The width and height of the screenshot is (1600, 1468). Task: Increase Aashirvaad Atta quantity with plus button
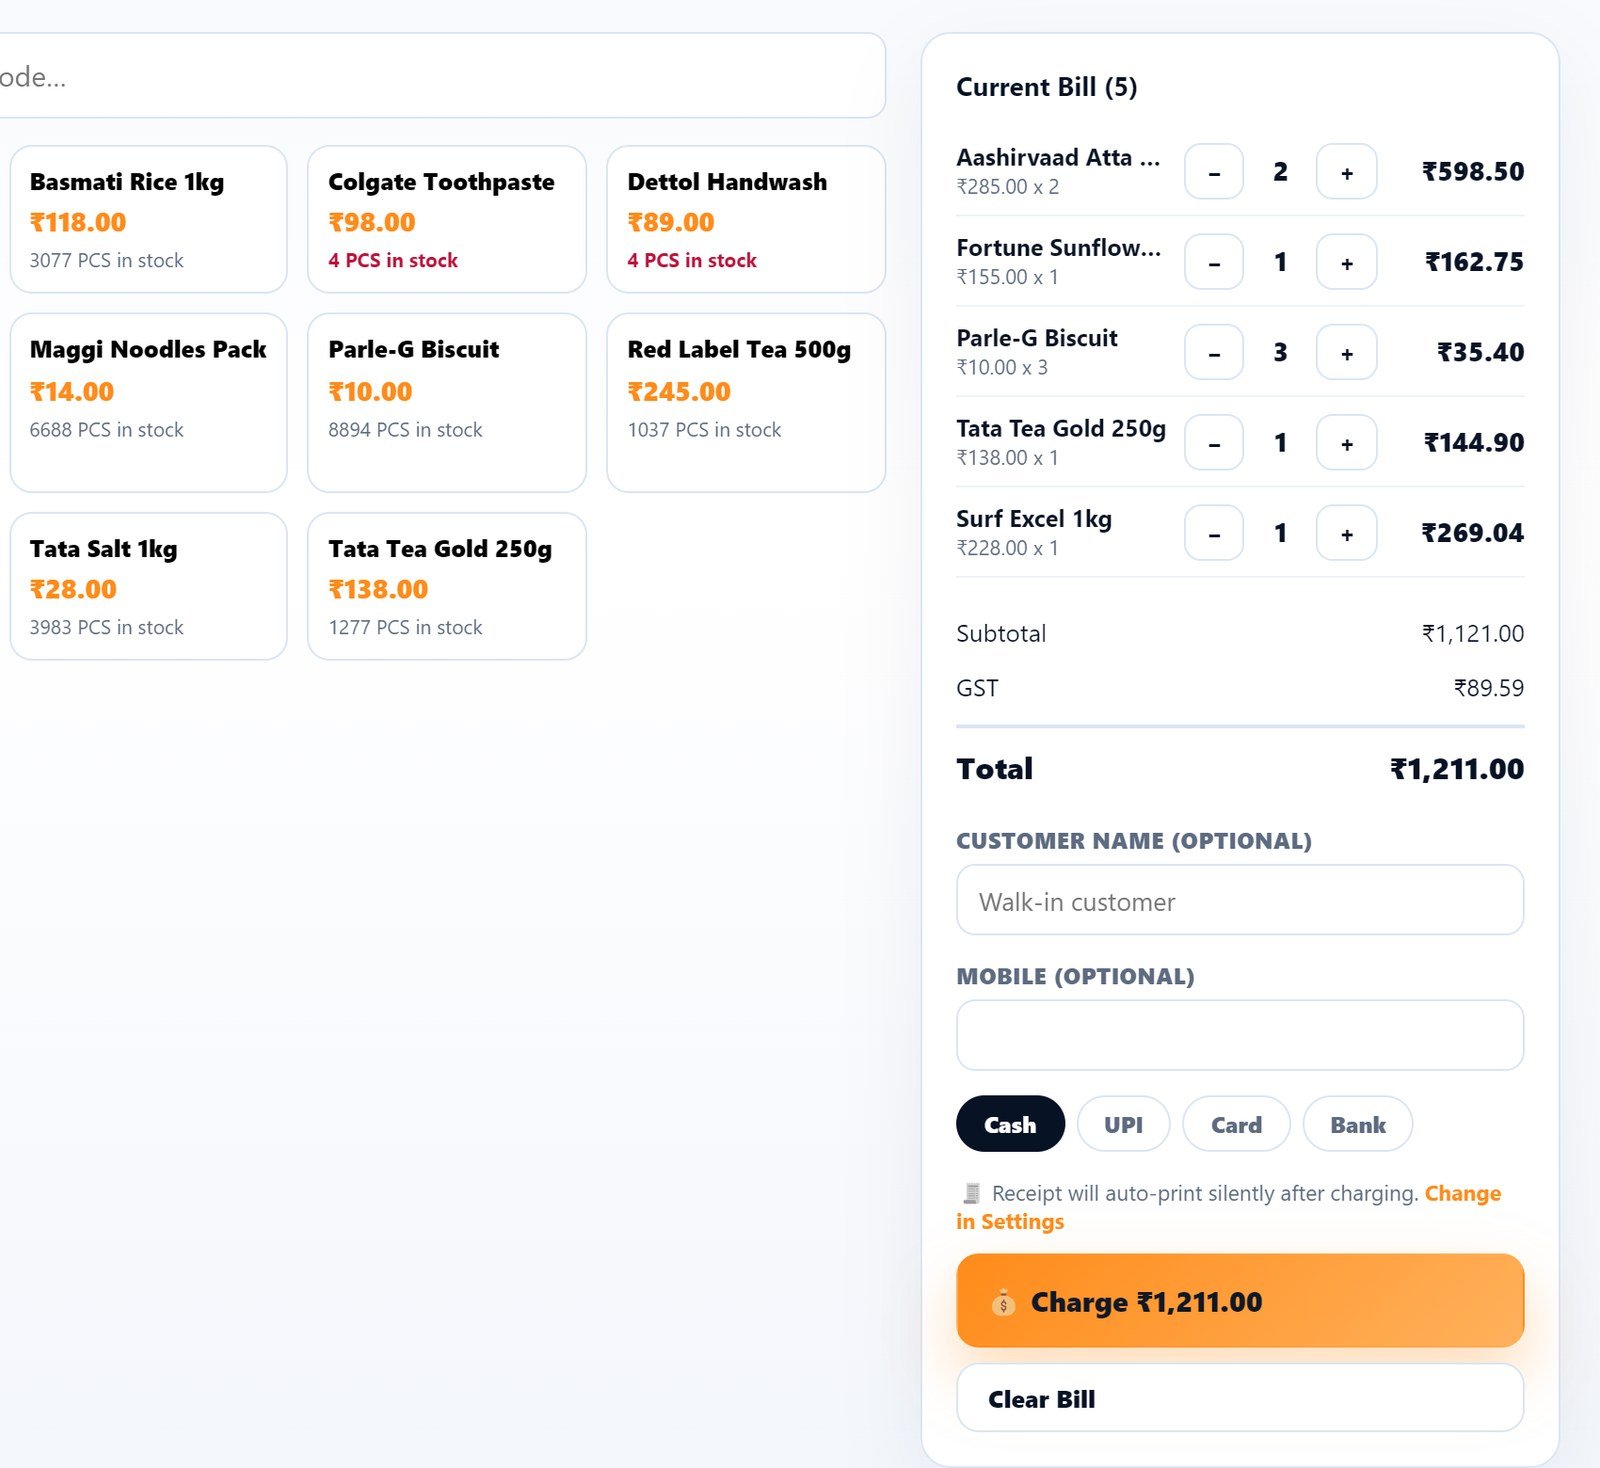click(x=1347, y=172)
